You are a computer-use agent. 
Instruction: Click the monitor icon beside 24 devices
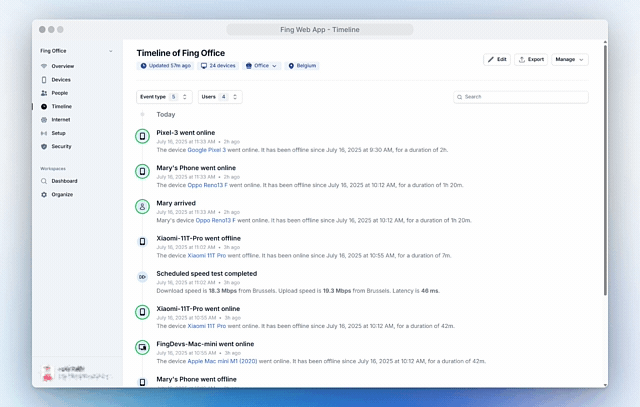pyautogui.click(x=204, y=66)
